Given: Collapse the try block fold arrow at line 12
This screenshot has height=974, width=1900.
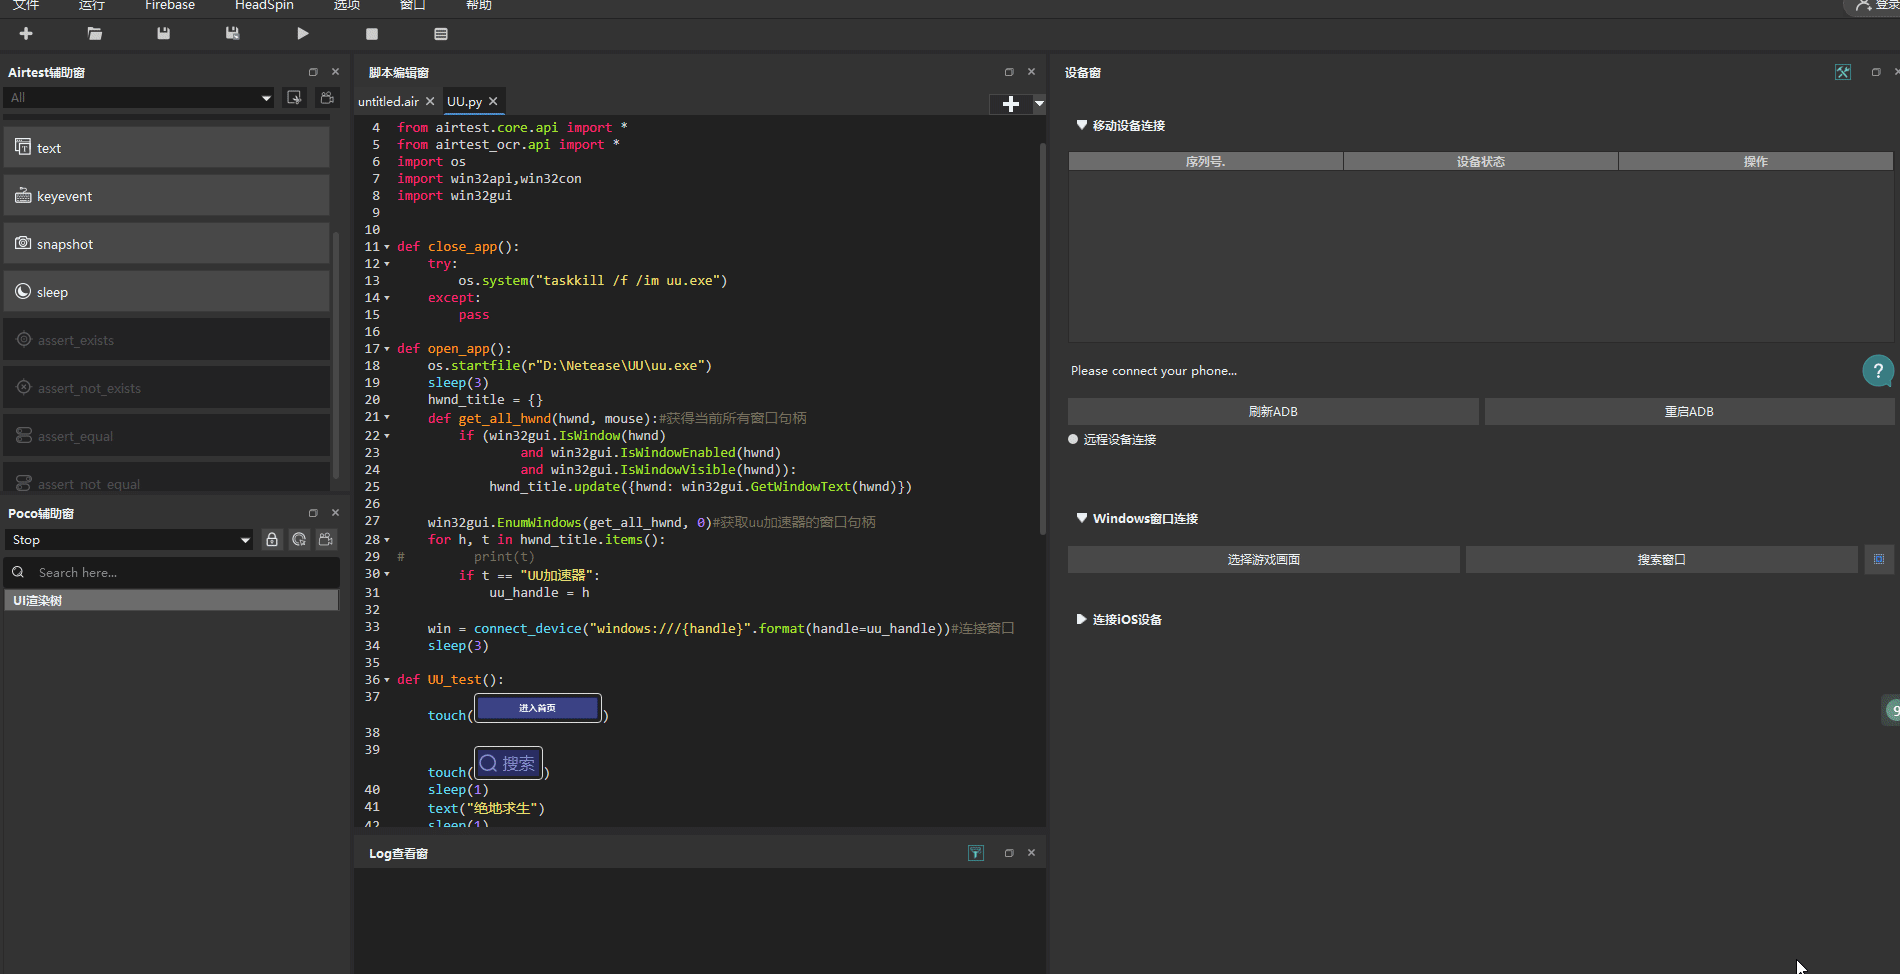Looking at the screenshot, I should (x=387, y=264).
